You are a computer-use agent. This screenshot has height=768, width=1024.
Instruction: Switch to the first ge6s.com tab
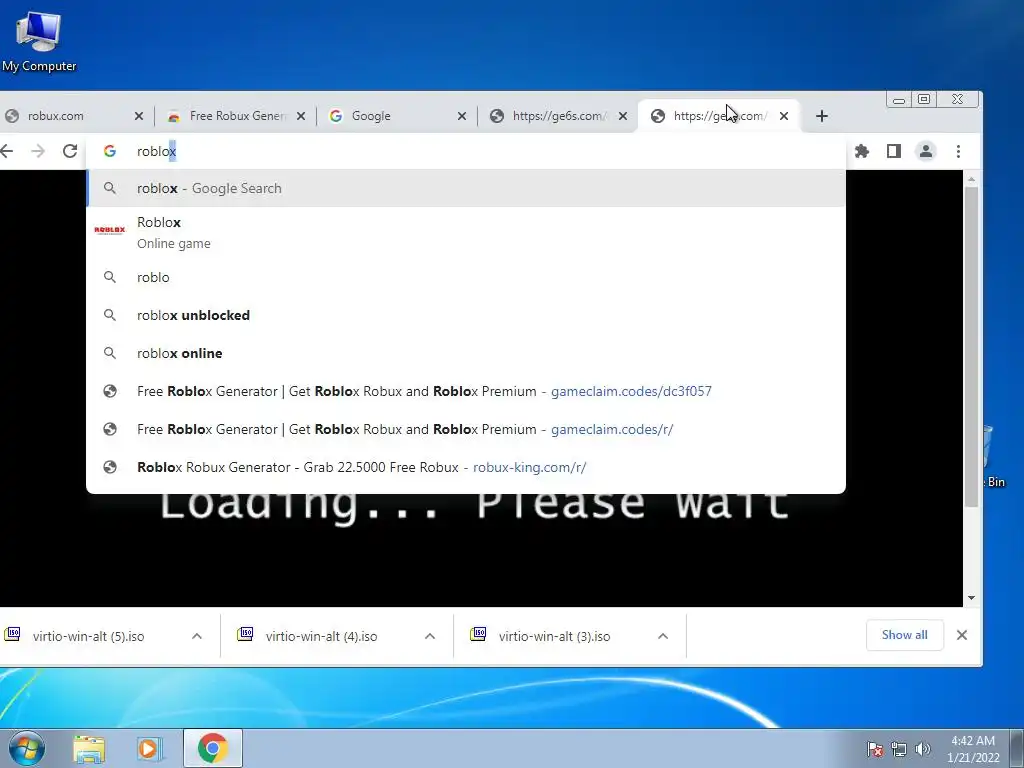coord(552,116)
